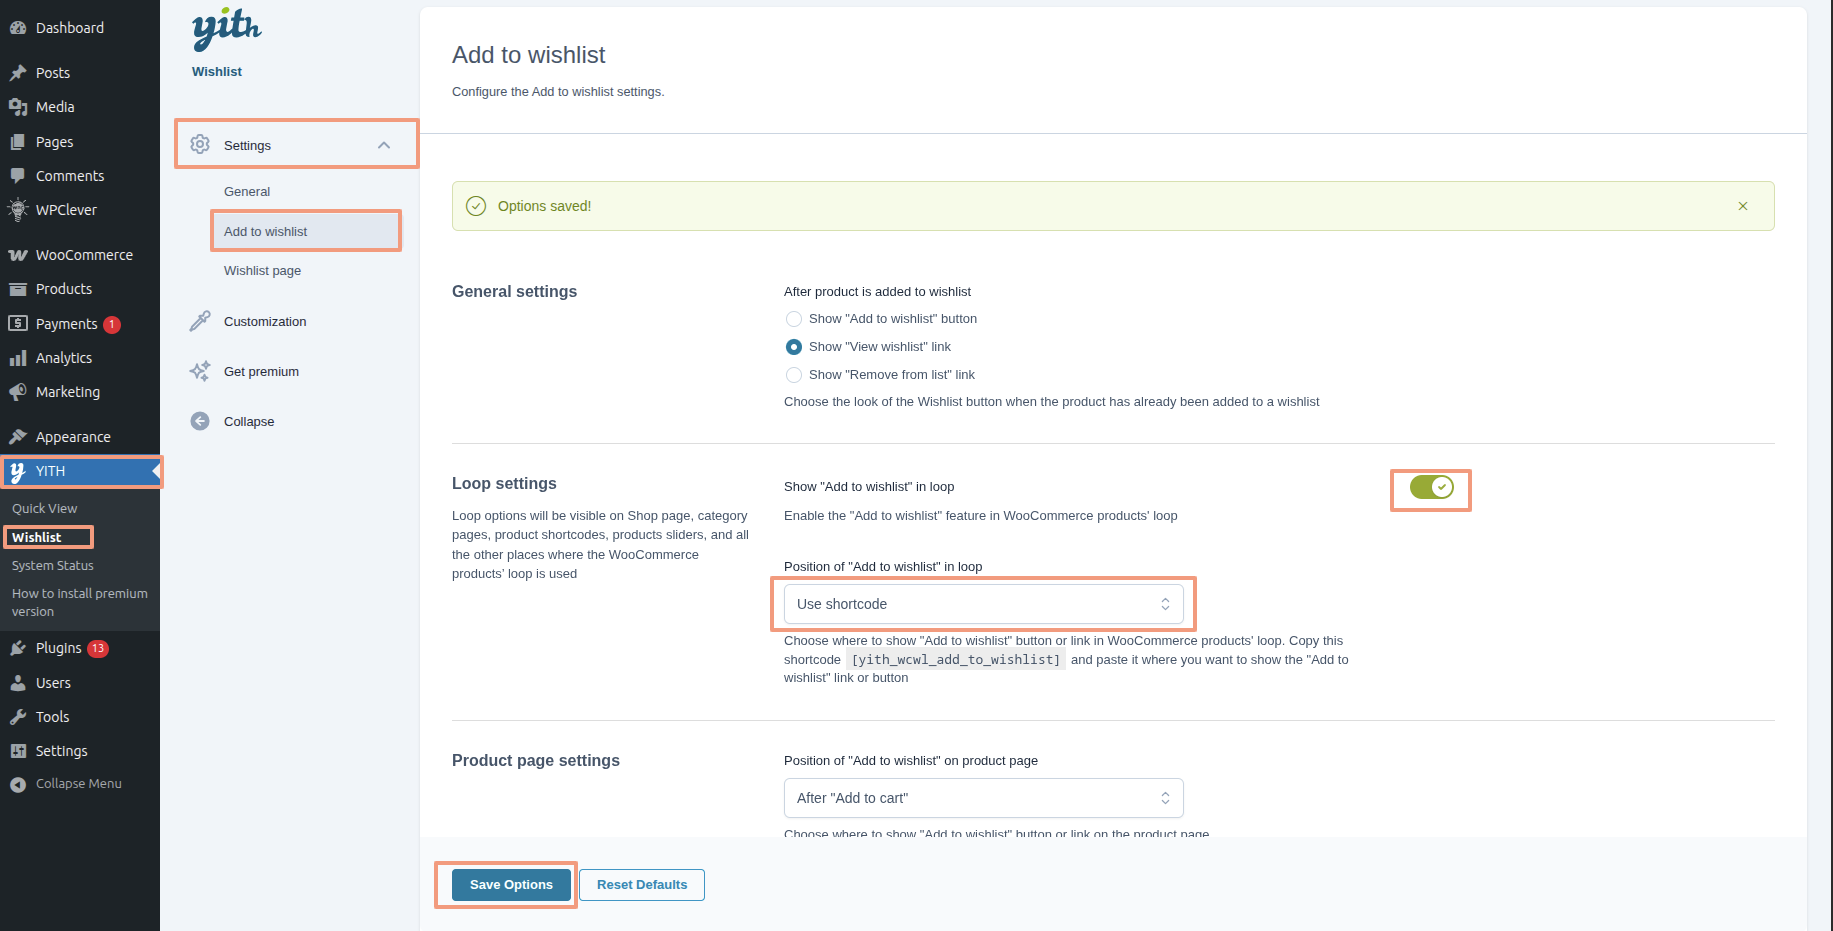This screenshot has width=1833, height=931.
Task: Click the YITH logo at top
Action: (x=226, y=29)
